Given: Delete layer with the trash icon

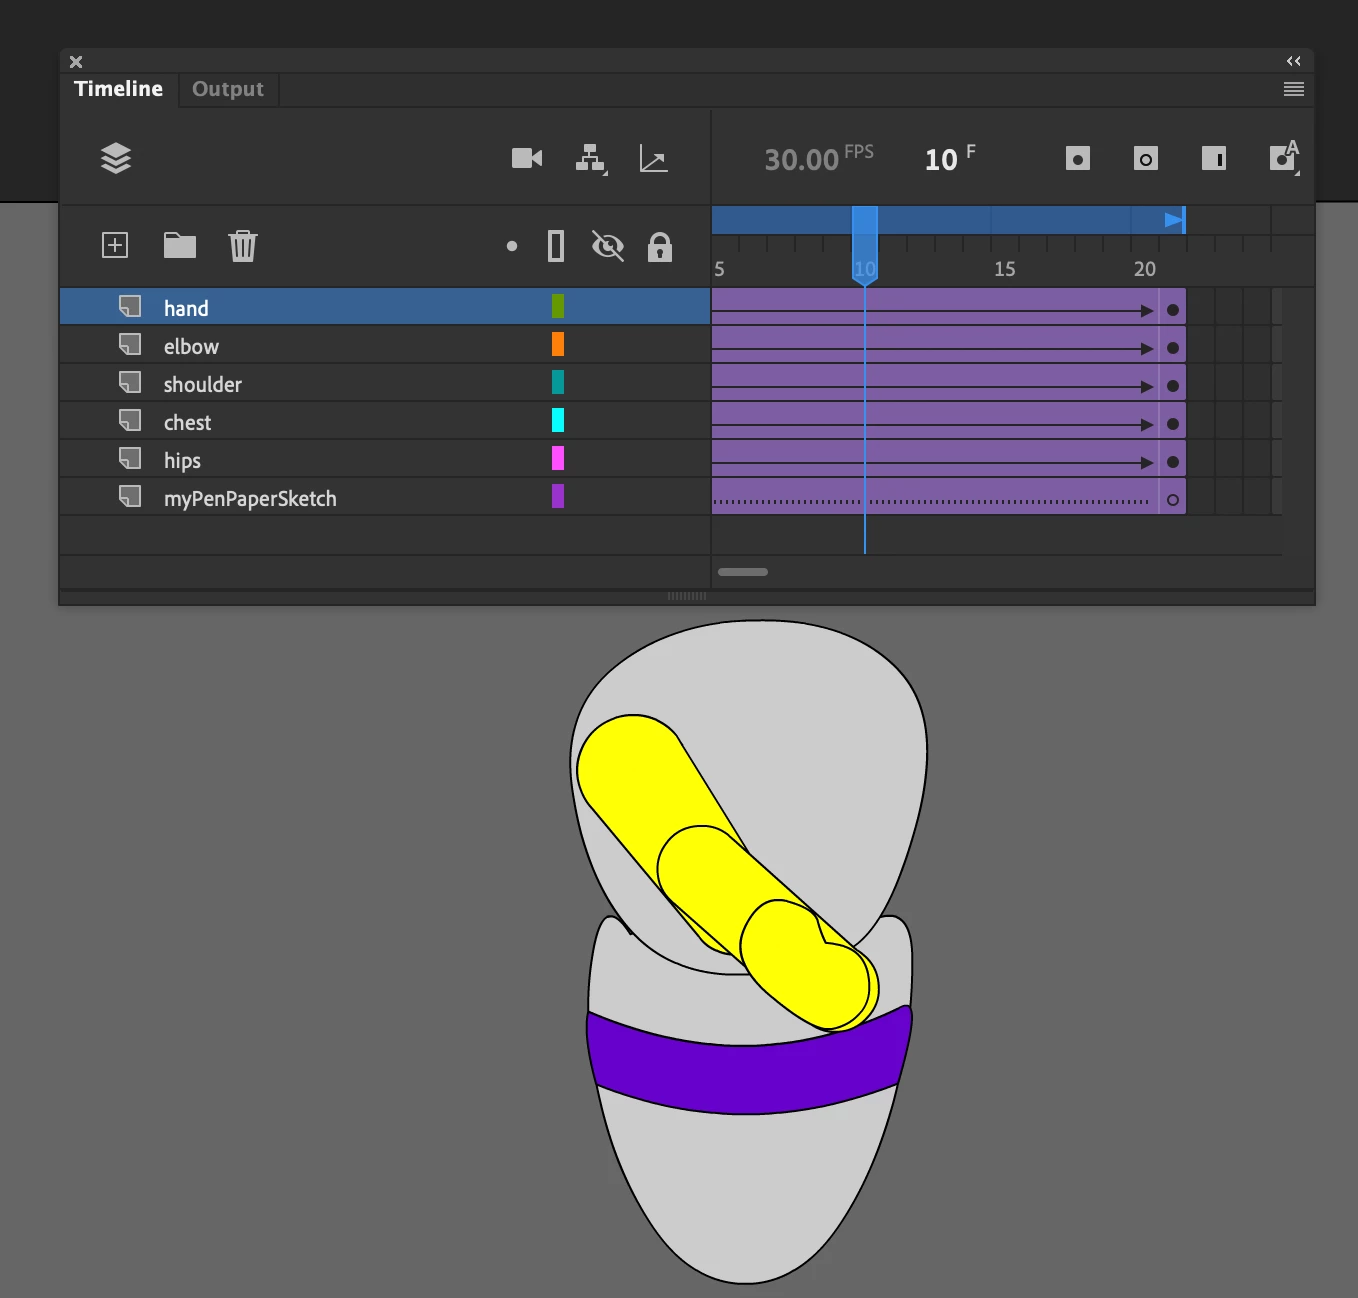Looking at the screenshot, I should [243, 245].
